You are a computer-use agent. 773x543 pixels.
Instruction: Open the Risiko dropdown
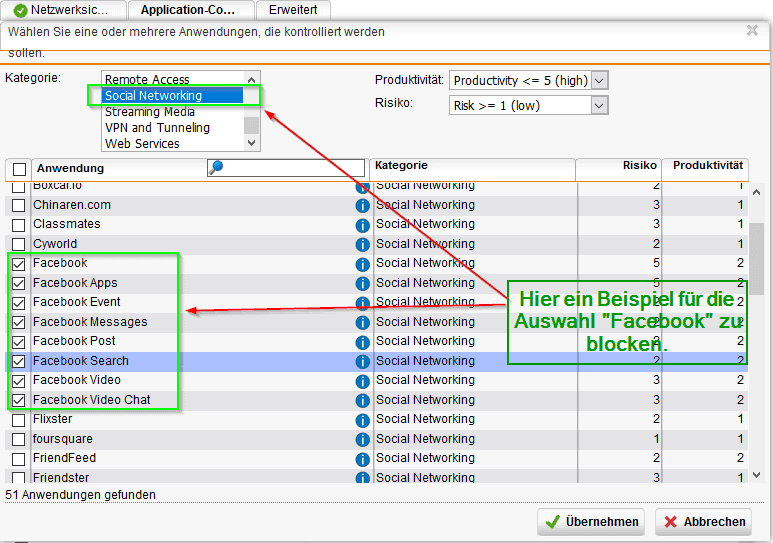click(x=529, y=105)
